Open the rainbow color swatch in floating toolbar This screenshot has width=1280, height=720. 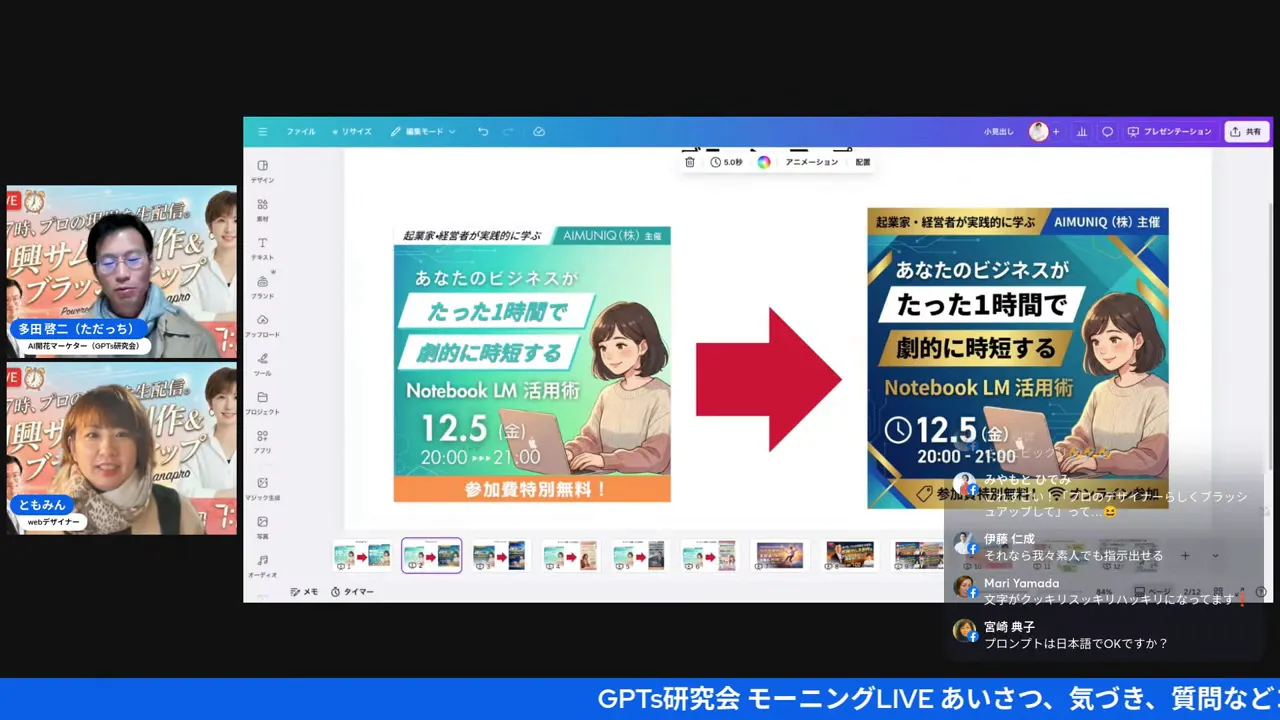coord(763,161)
